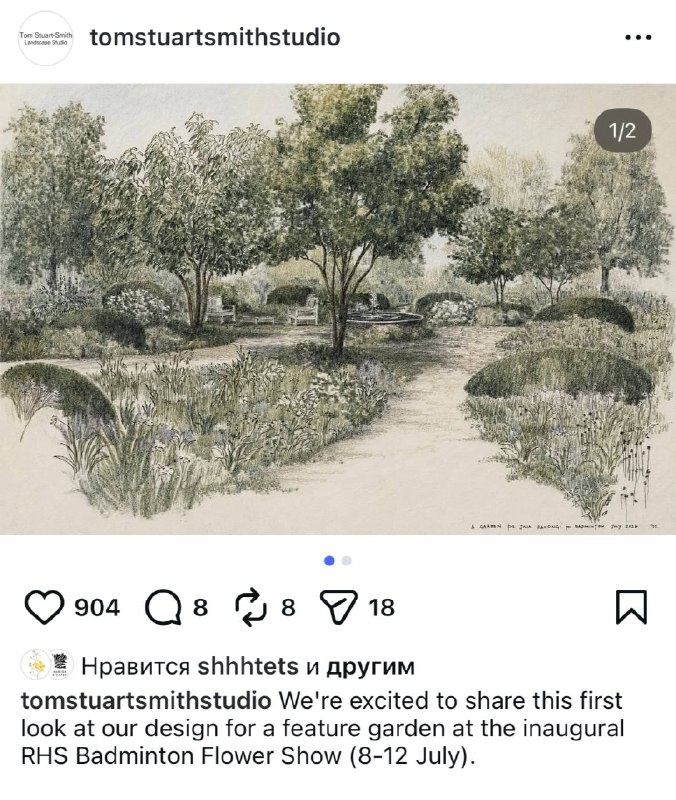Tap the 1/2 image counter badge

click(x=622, y=131)
